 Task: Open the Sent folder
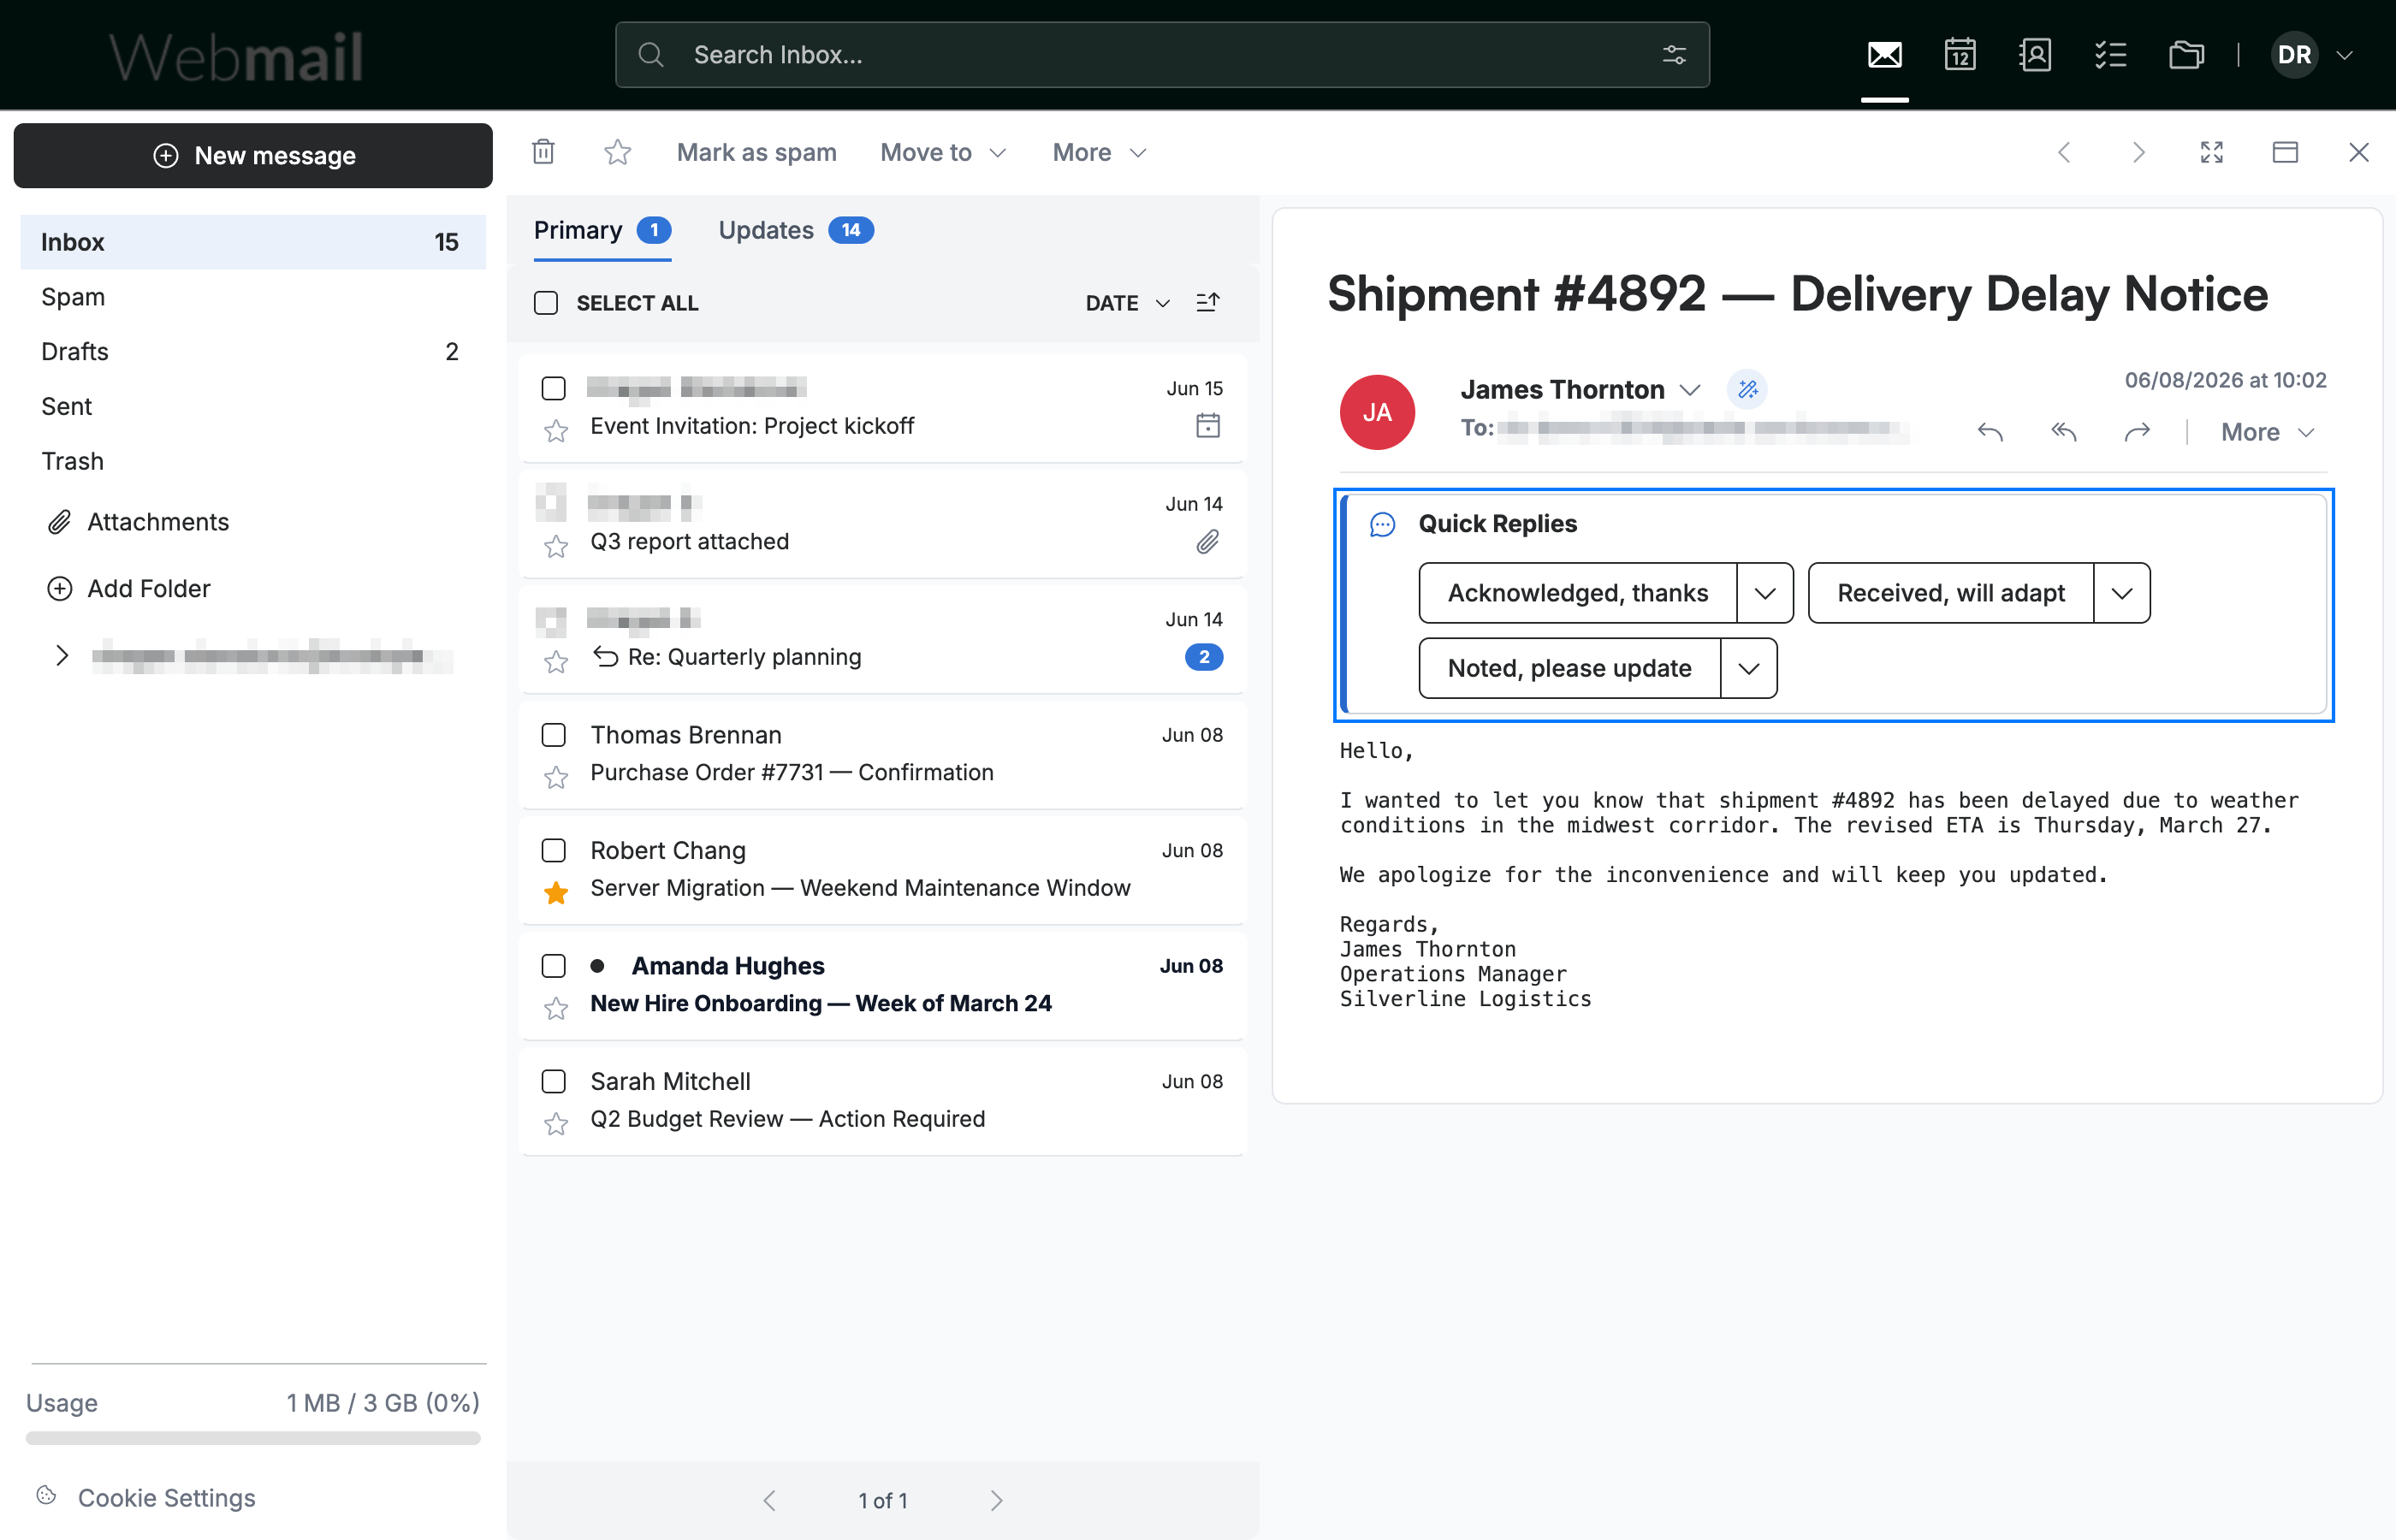click(253, 407)
